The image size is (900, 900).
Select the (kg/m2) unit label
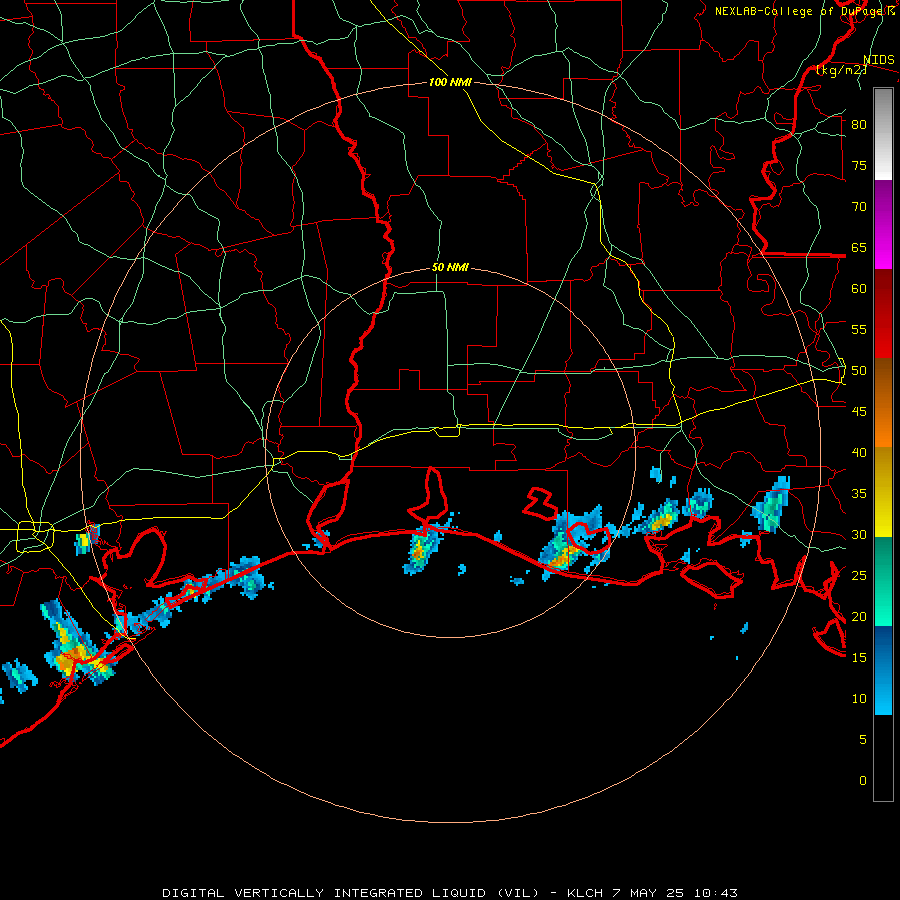tap(841, 70)
